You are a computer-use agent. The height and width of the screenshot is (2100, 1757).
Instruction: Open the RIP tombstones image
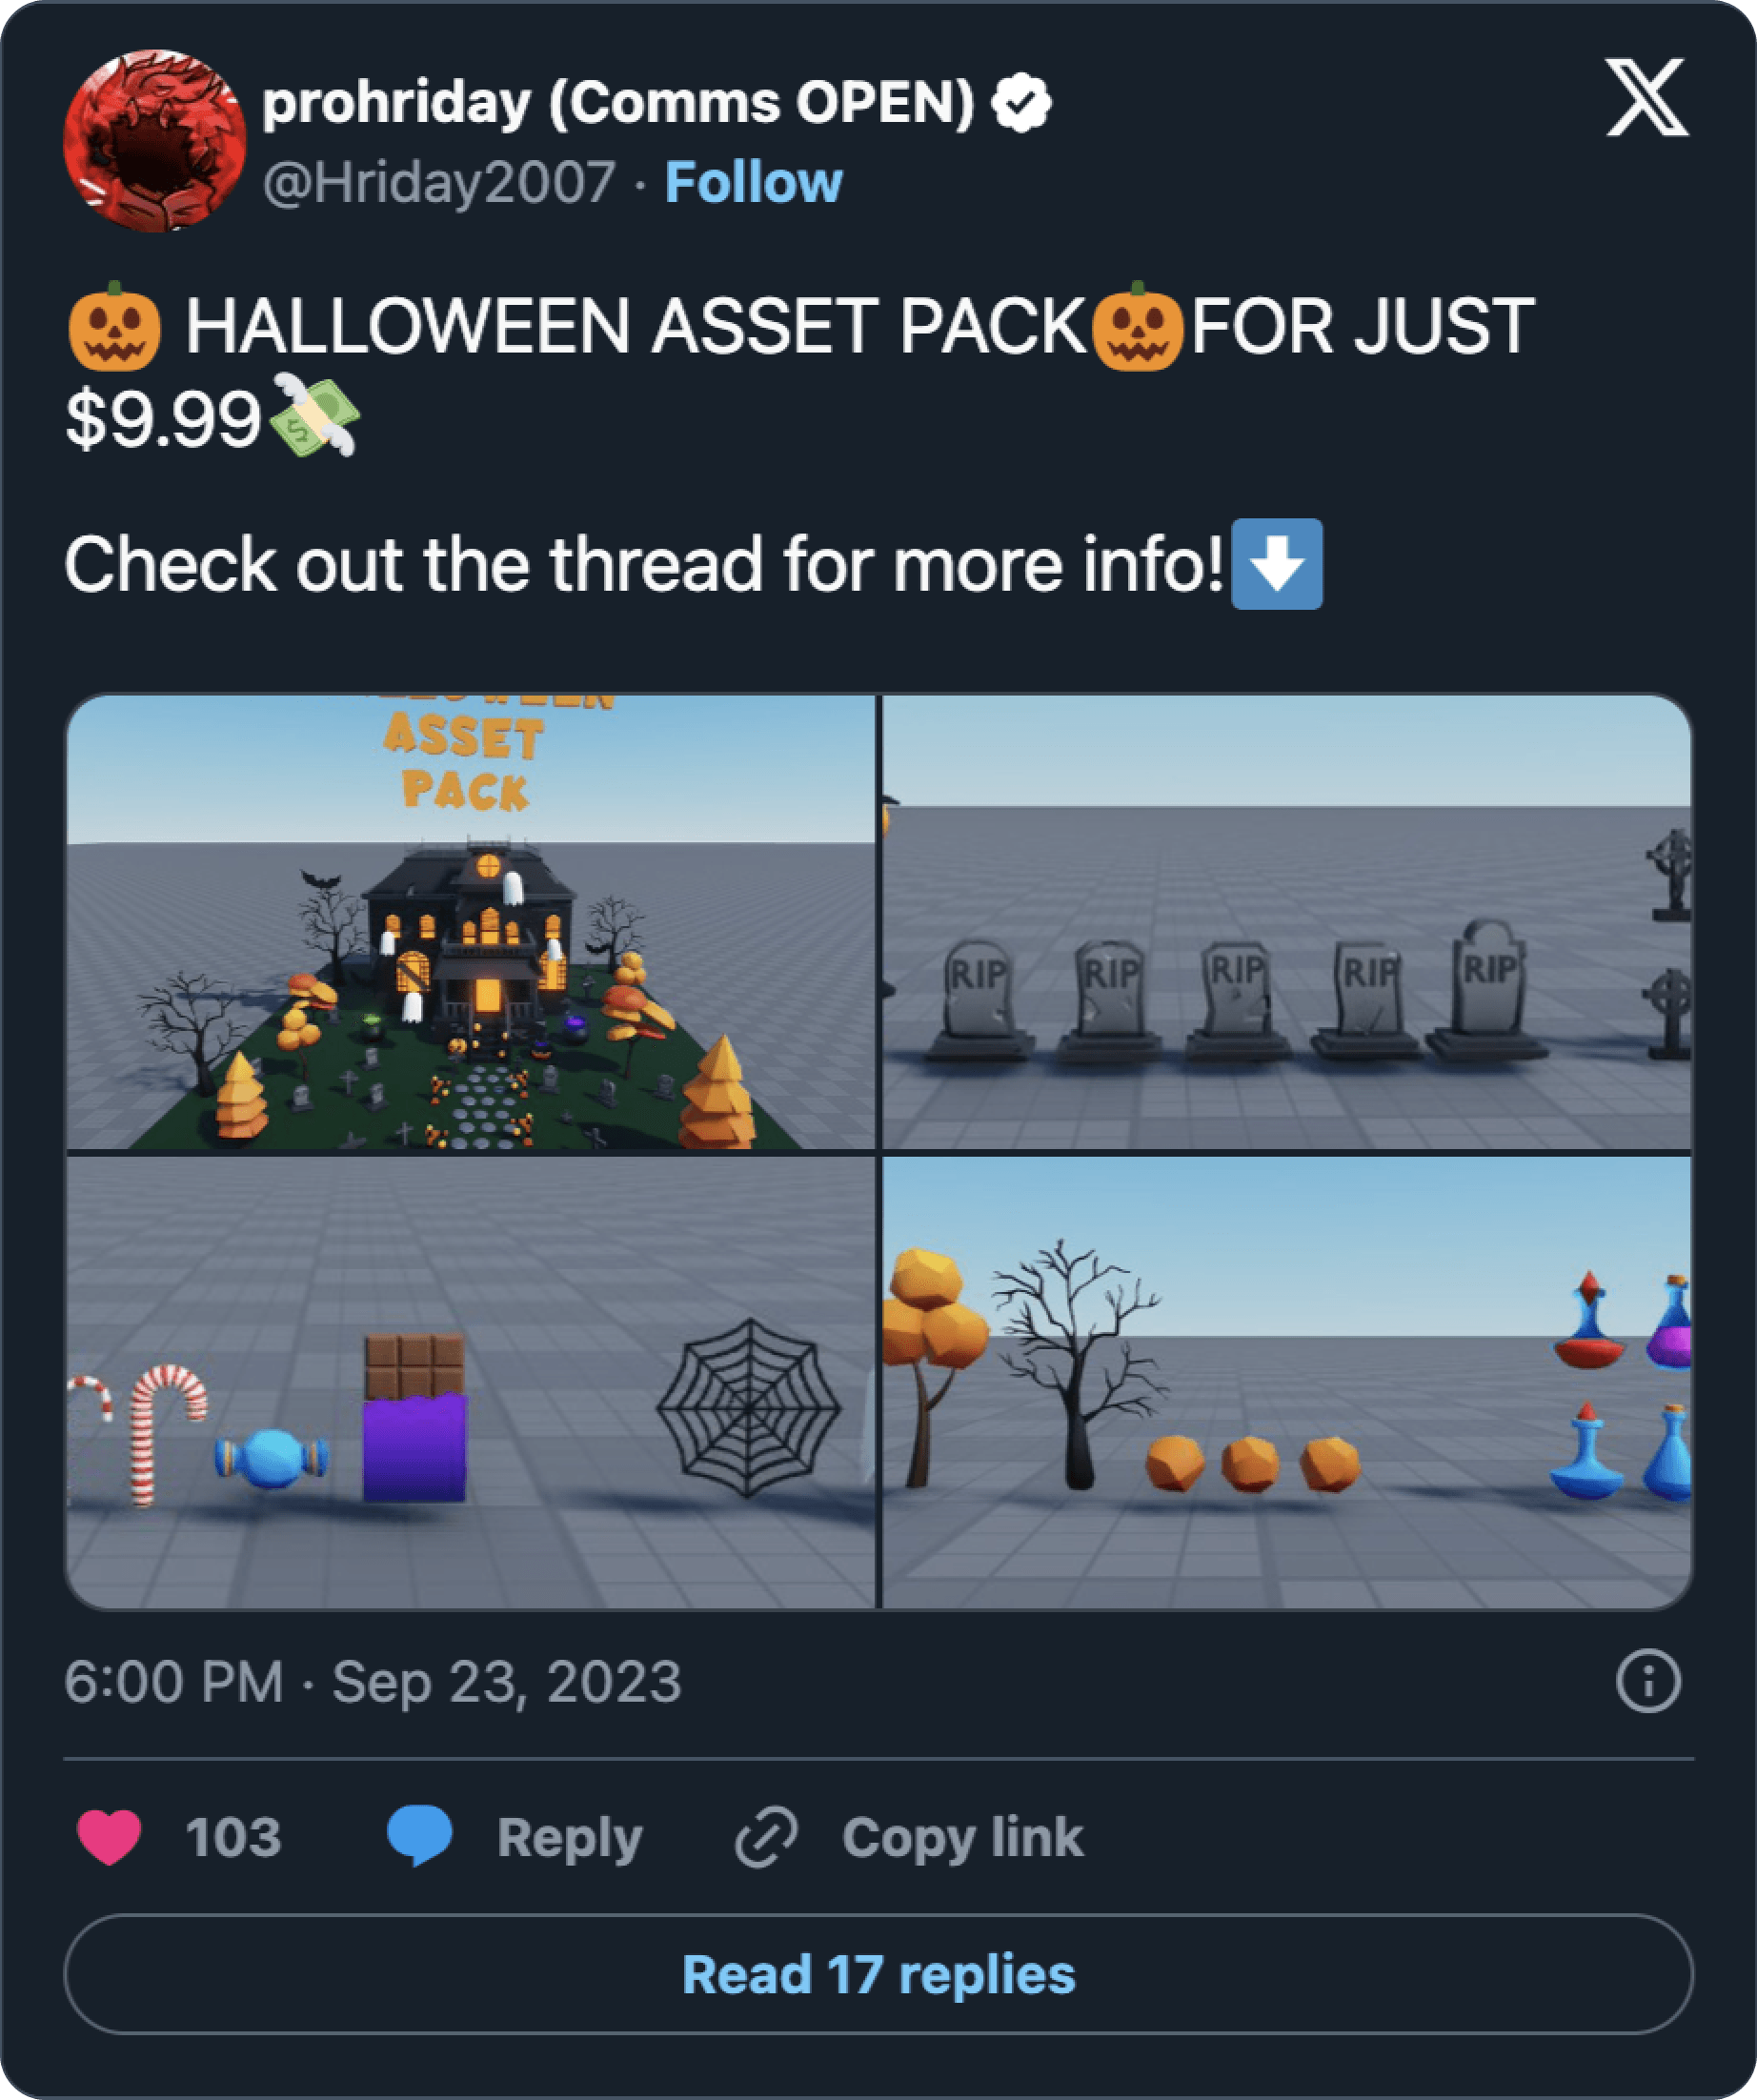coord(1287,922)
